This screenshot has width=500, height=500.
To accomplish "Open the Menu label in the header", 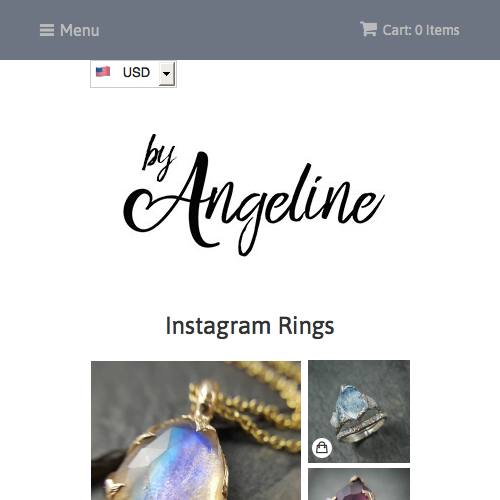I will pos(80,30).
